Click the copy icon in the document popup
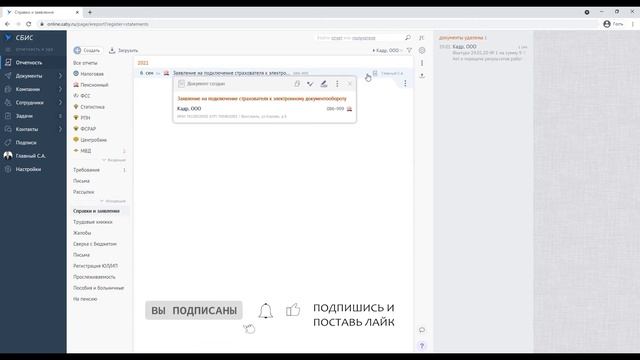This screenshot has height=360, width=640. pyautogui.click(x=297, y=84)
